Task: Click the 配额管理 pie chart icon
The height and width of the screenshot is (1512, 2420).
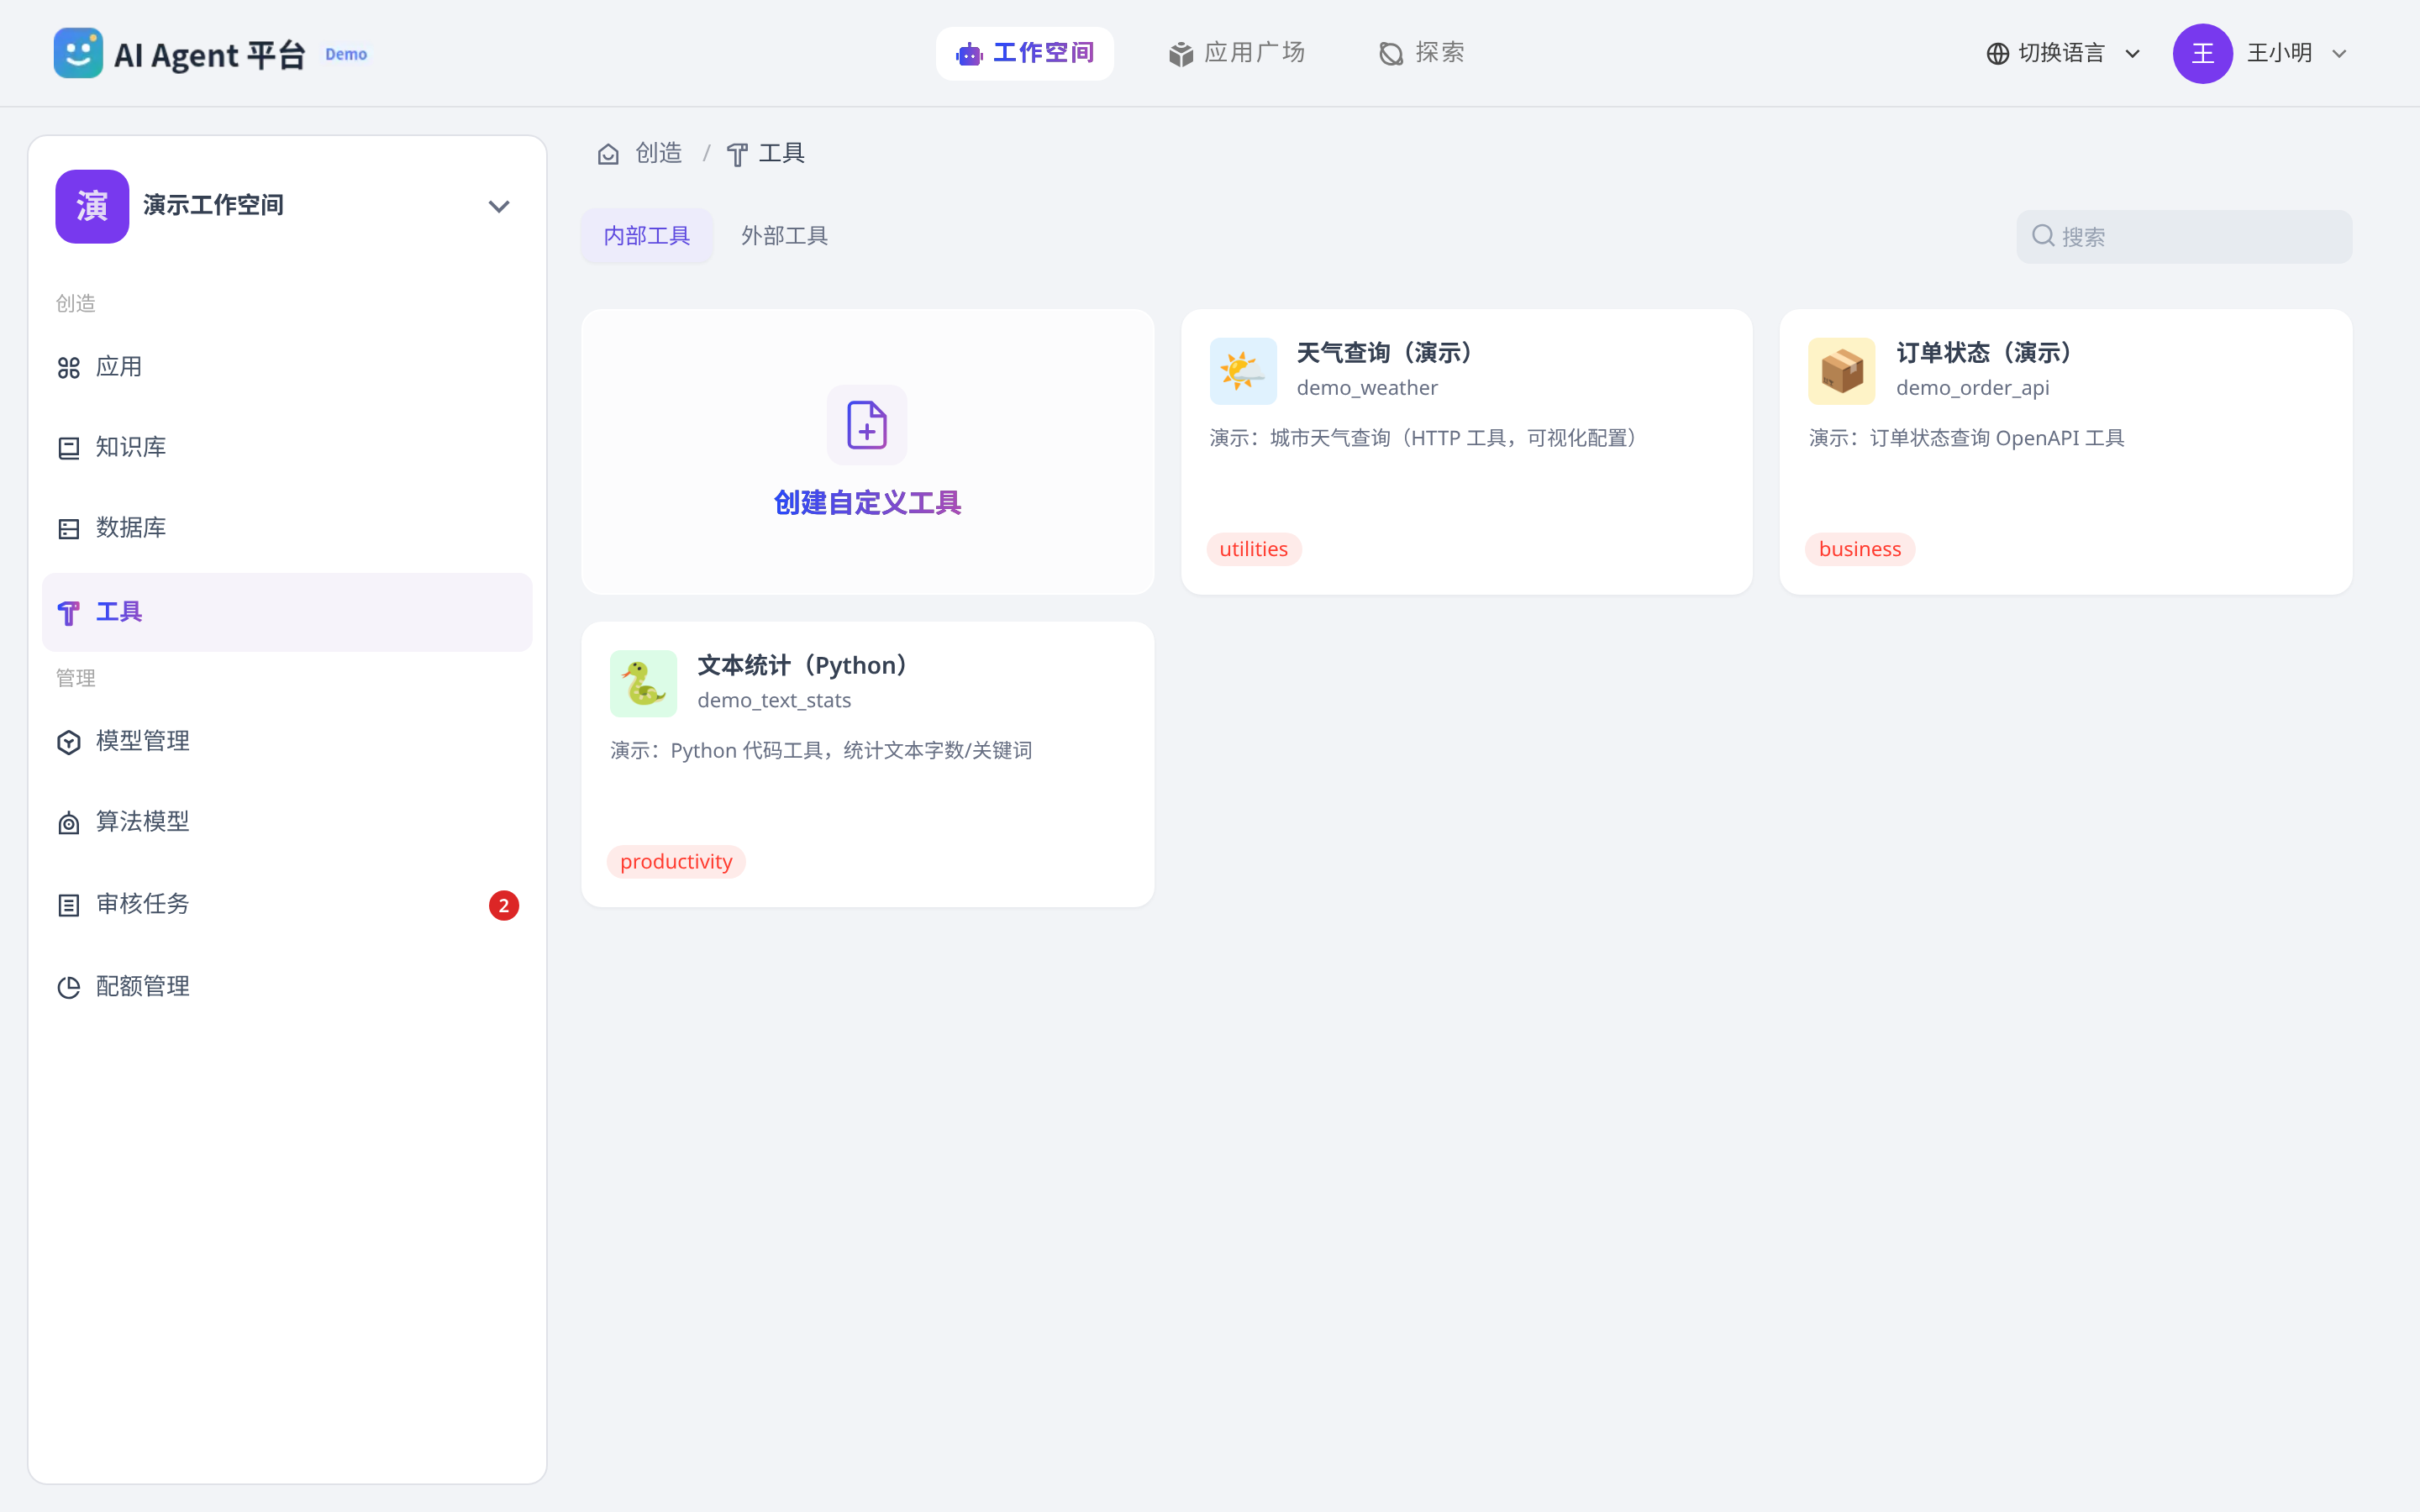Action: tap(69, 987)
